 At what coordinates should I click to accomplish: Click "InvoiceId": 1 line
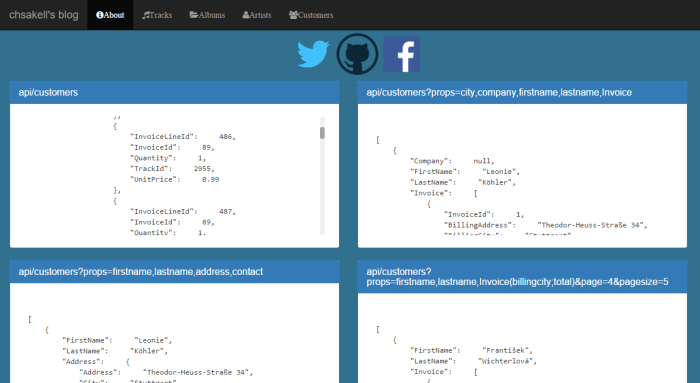click(x=484, y=214)
